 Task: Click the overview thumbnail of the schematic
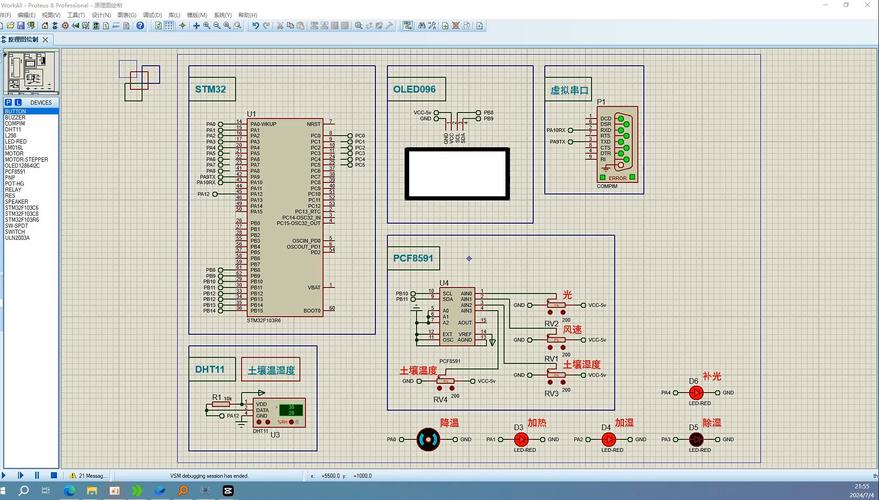(x=31, y=72)
